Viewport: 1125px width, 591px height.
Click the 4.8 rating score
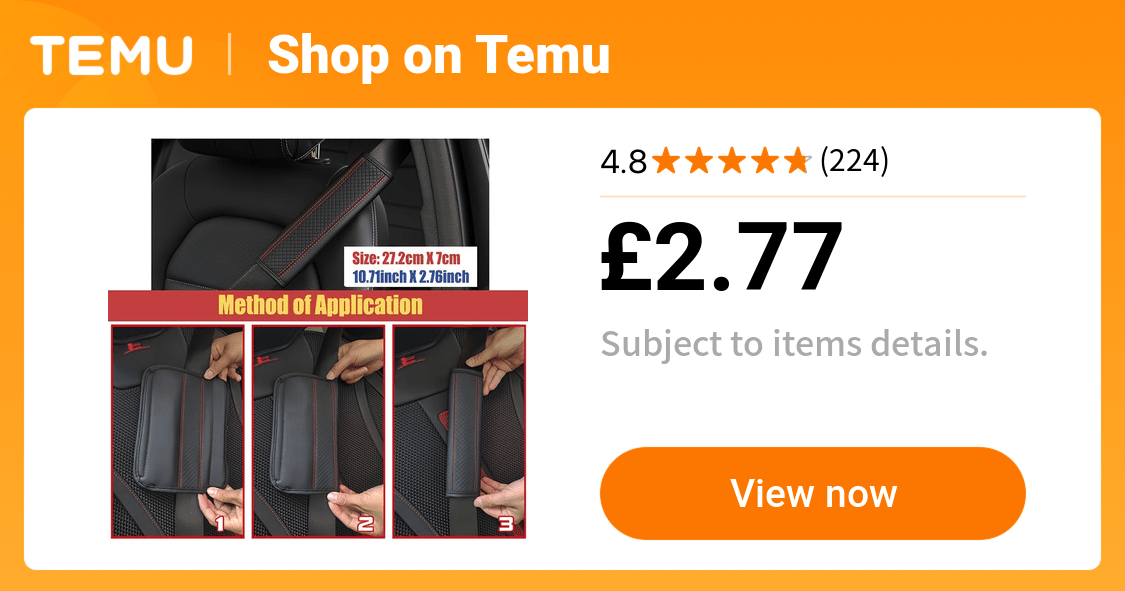623,161
